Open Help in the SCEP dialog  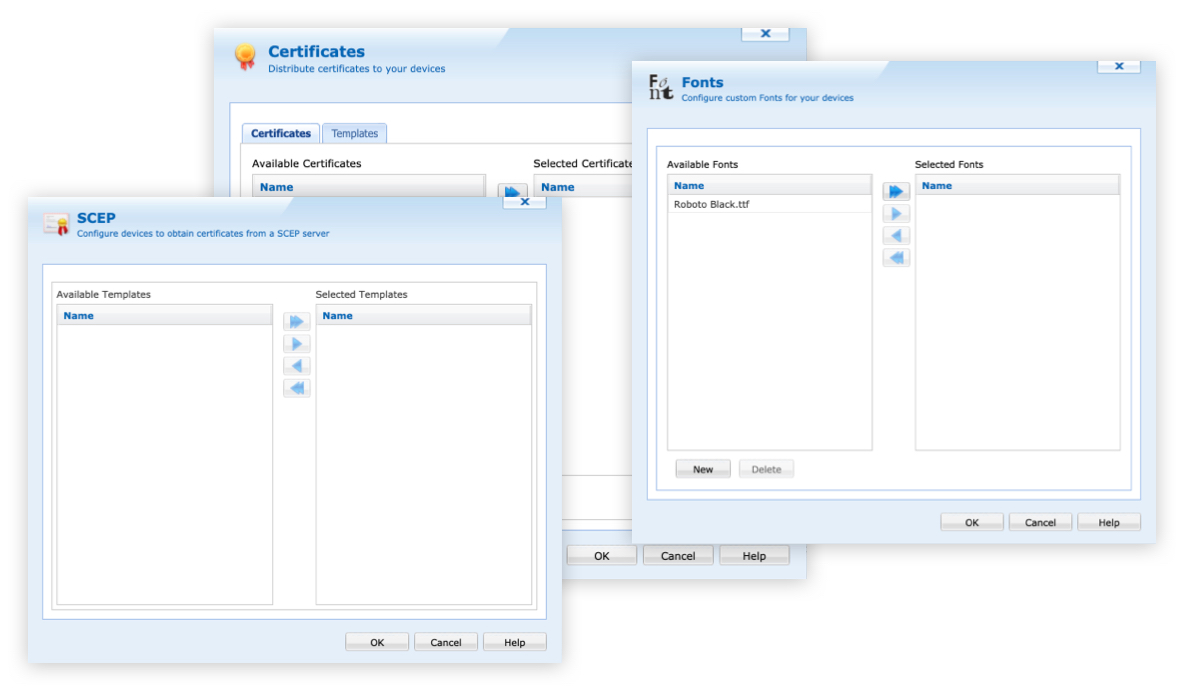514,642
